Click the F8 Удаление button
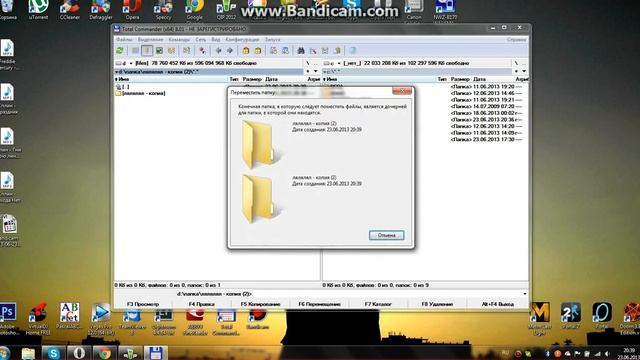This screenshot has height=360, width=640. tap(437, 304)
